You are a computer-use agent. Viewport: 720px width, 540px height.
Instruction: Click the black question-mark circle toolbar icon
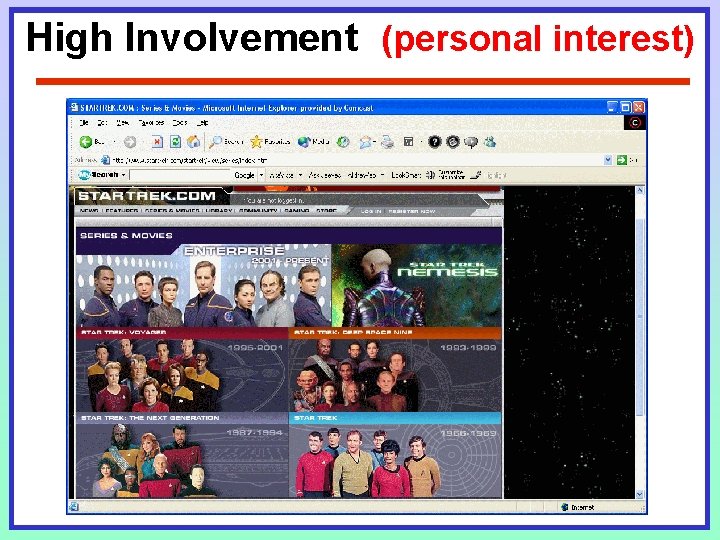[434, 142]
